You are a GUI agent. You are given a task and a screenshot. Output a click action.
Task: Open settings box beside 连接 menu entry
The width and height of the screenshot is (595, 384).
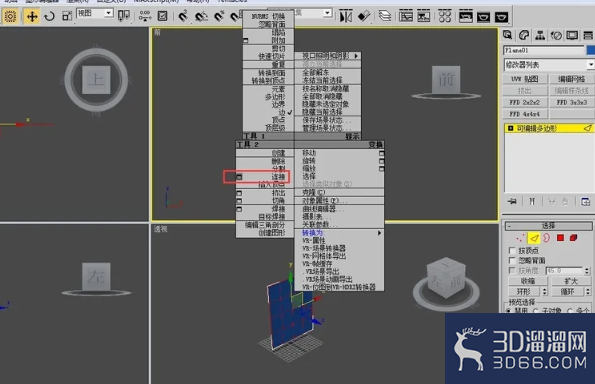[239, 177]
